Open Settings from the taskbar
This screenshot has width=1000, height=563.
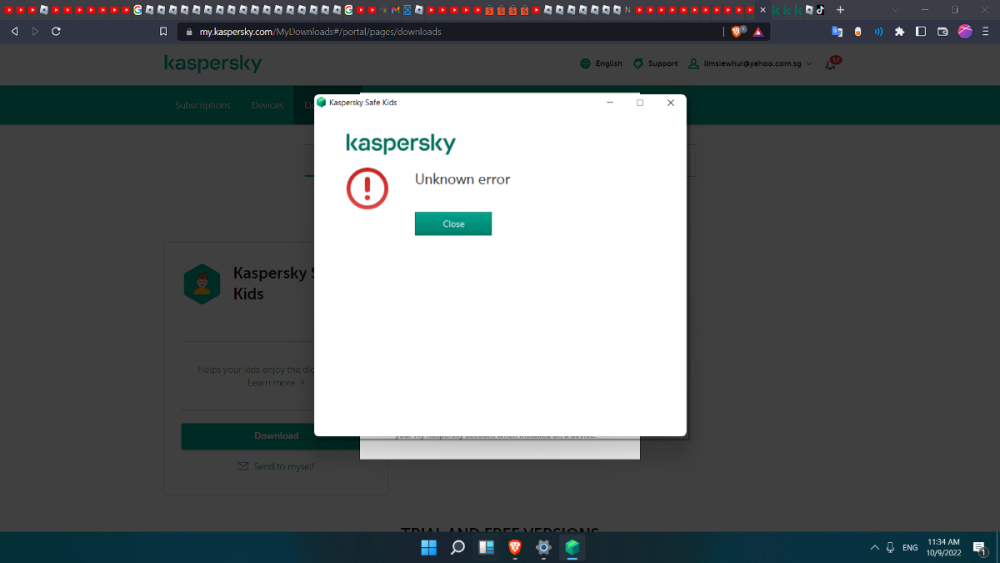point(543,547)
